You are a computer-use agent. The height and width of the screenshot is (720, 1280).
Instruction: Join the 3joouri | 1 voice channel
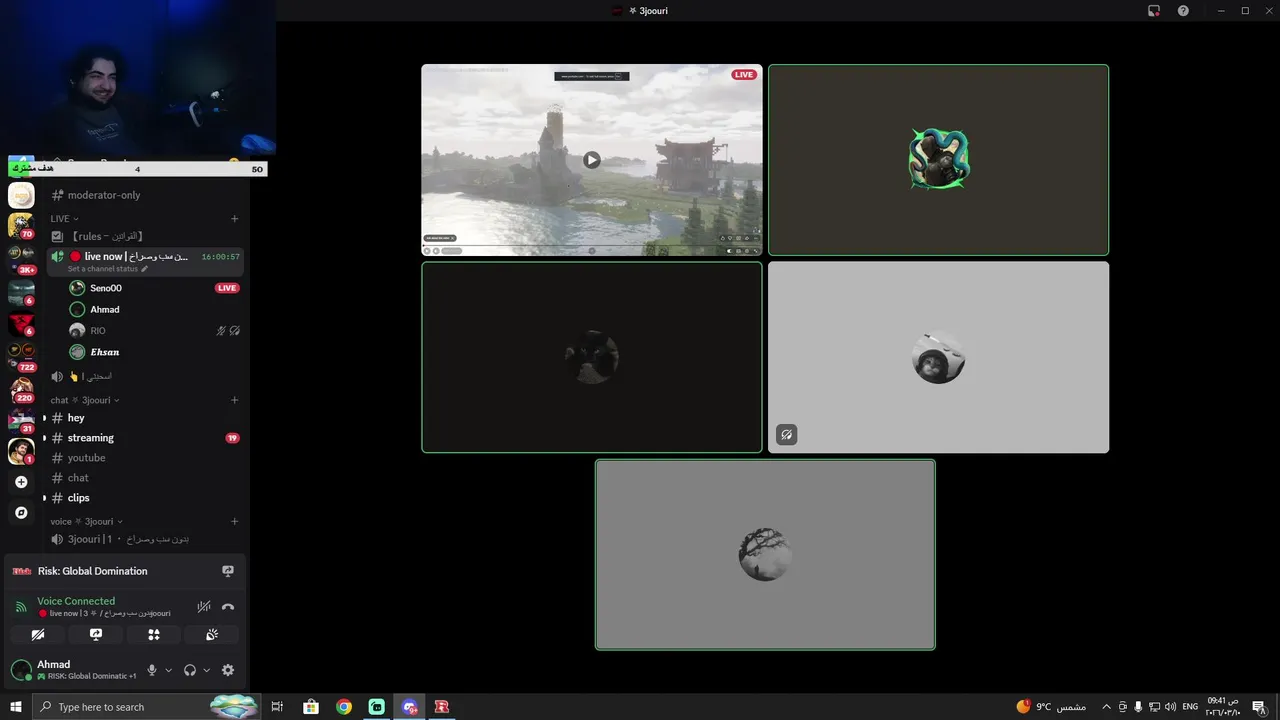coord(146,539)
